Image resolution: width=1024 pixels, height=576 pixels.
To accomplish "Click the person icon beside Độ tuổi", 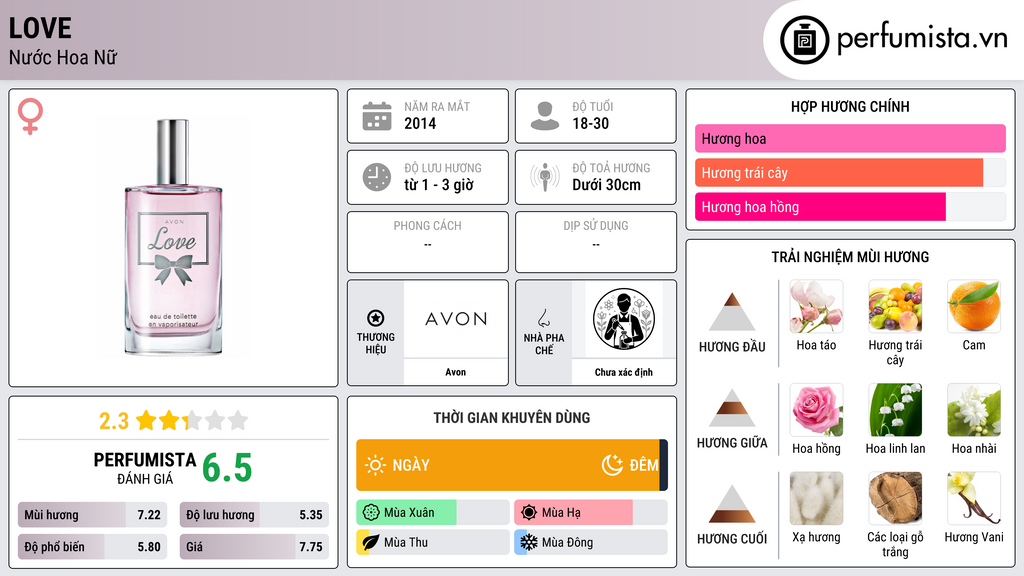I will [545, 116].
